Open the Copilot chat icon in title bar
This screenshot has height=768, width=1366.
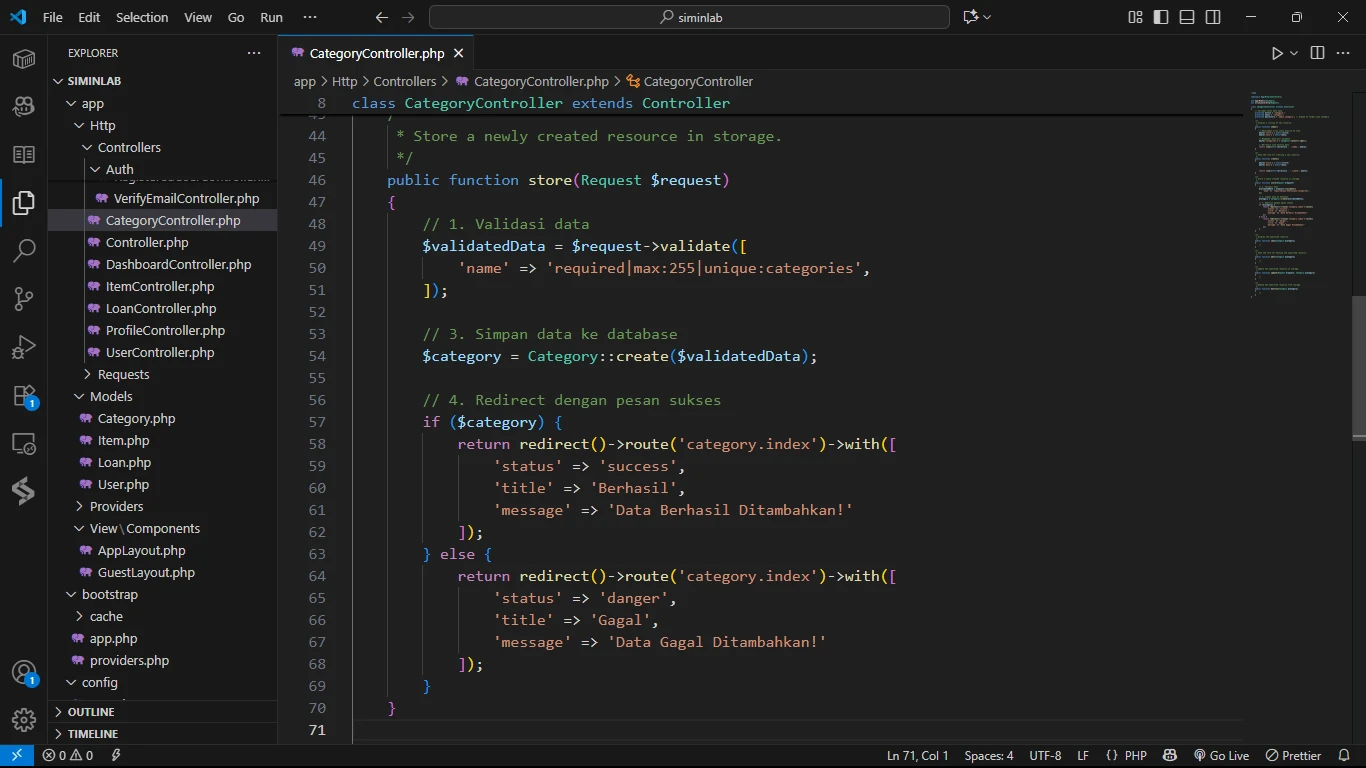pyautogui.click(x=970, y=17)
